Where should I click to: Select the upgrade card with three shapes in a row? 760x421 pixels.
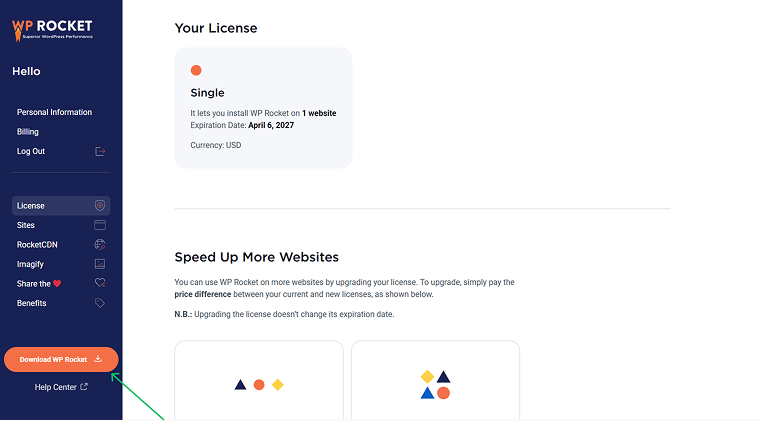pos(259,380)
